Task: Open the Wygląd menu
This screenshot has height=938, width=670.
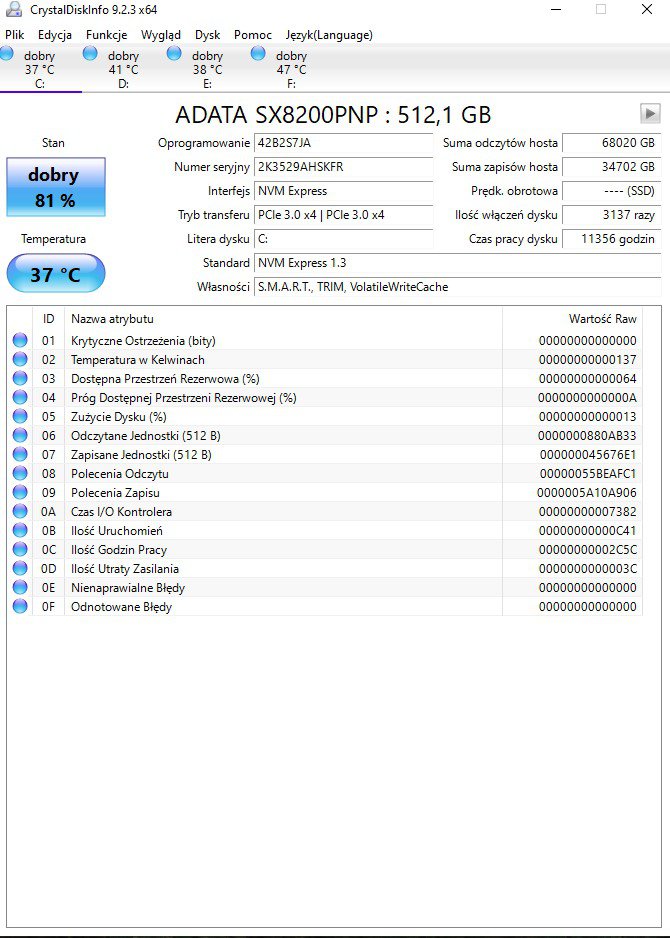Action: [161, 35]
